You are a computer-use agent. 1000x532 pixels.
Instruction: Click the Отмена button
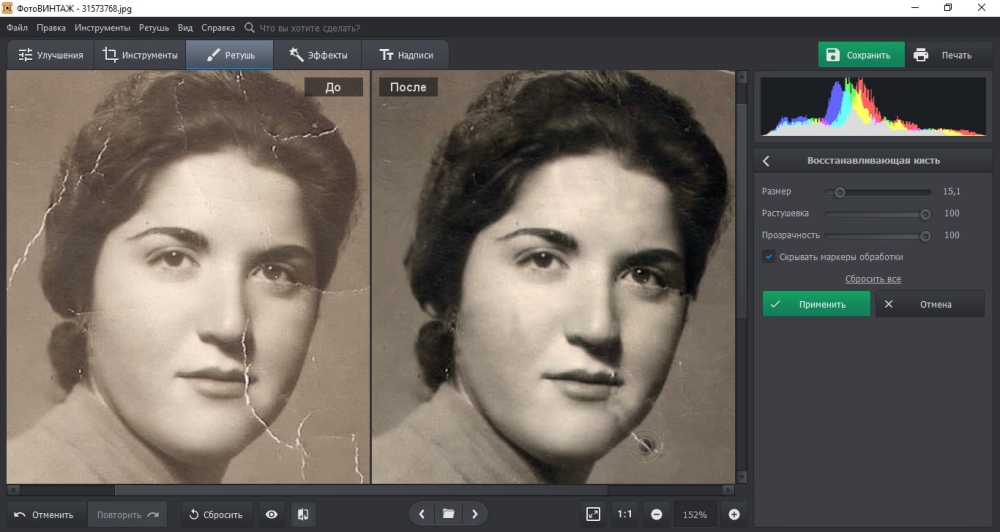930,304
